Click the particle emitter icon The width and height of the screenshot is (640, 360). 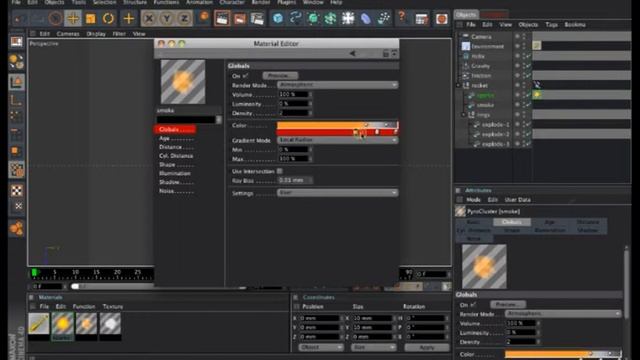pyautogui.click(x=383, y=18)
